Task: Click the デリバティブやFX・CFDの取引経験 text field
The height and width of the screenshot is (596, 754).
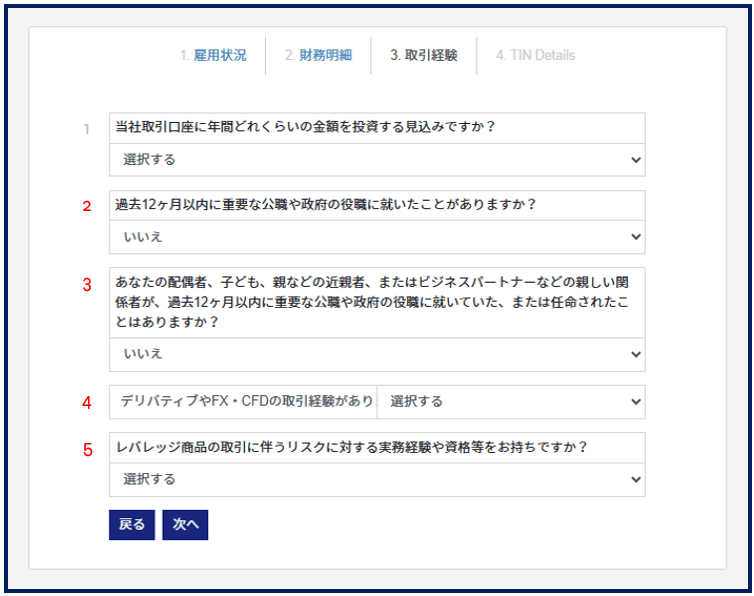Action: point(243,401)
